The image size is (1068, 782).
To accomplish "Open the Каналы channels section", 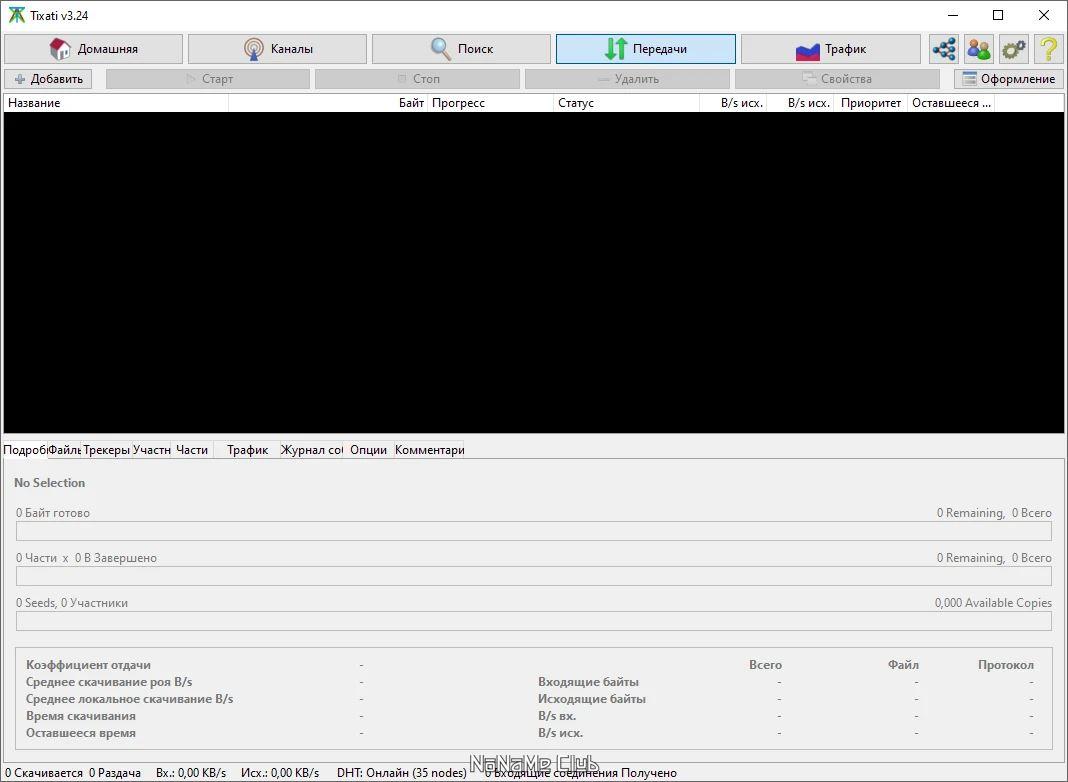I will (277, 49).
